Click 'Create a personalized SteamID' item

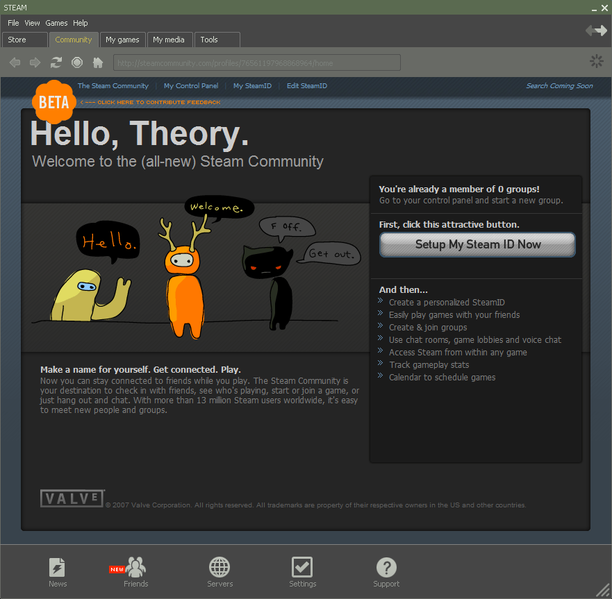tap(447, 302)
